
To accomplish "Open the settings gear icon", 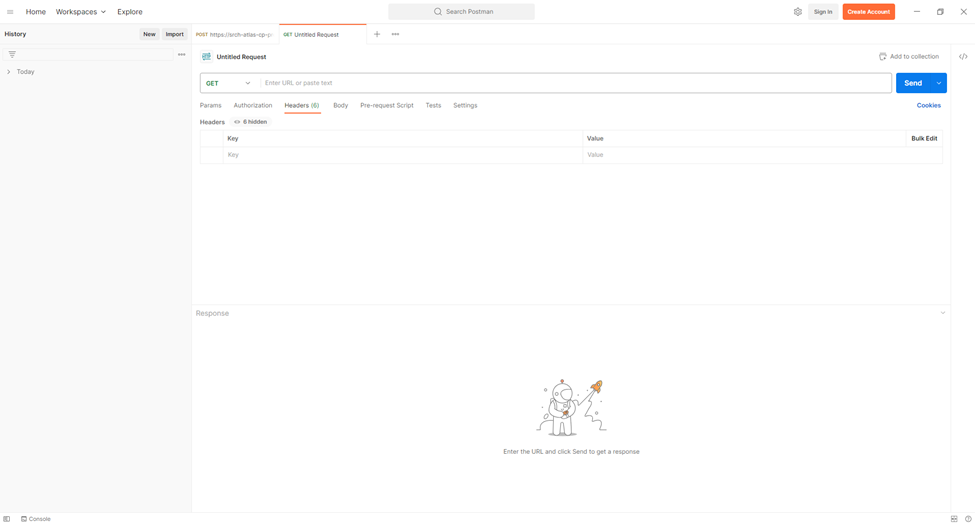I will 798,12.
